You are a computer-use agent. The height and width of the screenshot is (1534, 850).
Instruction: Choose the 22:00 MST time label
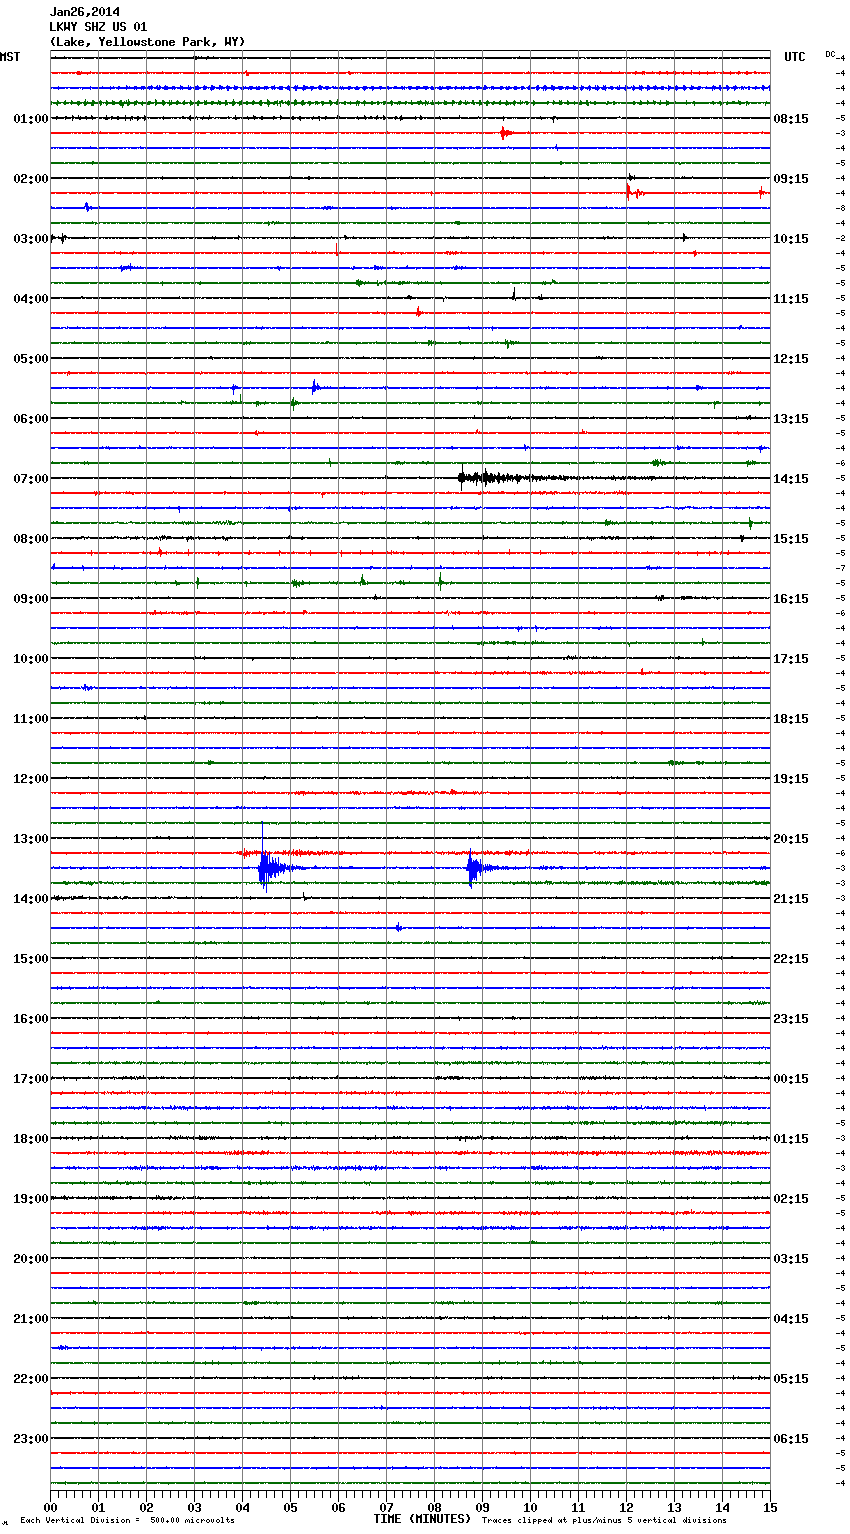[30, 1379]
